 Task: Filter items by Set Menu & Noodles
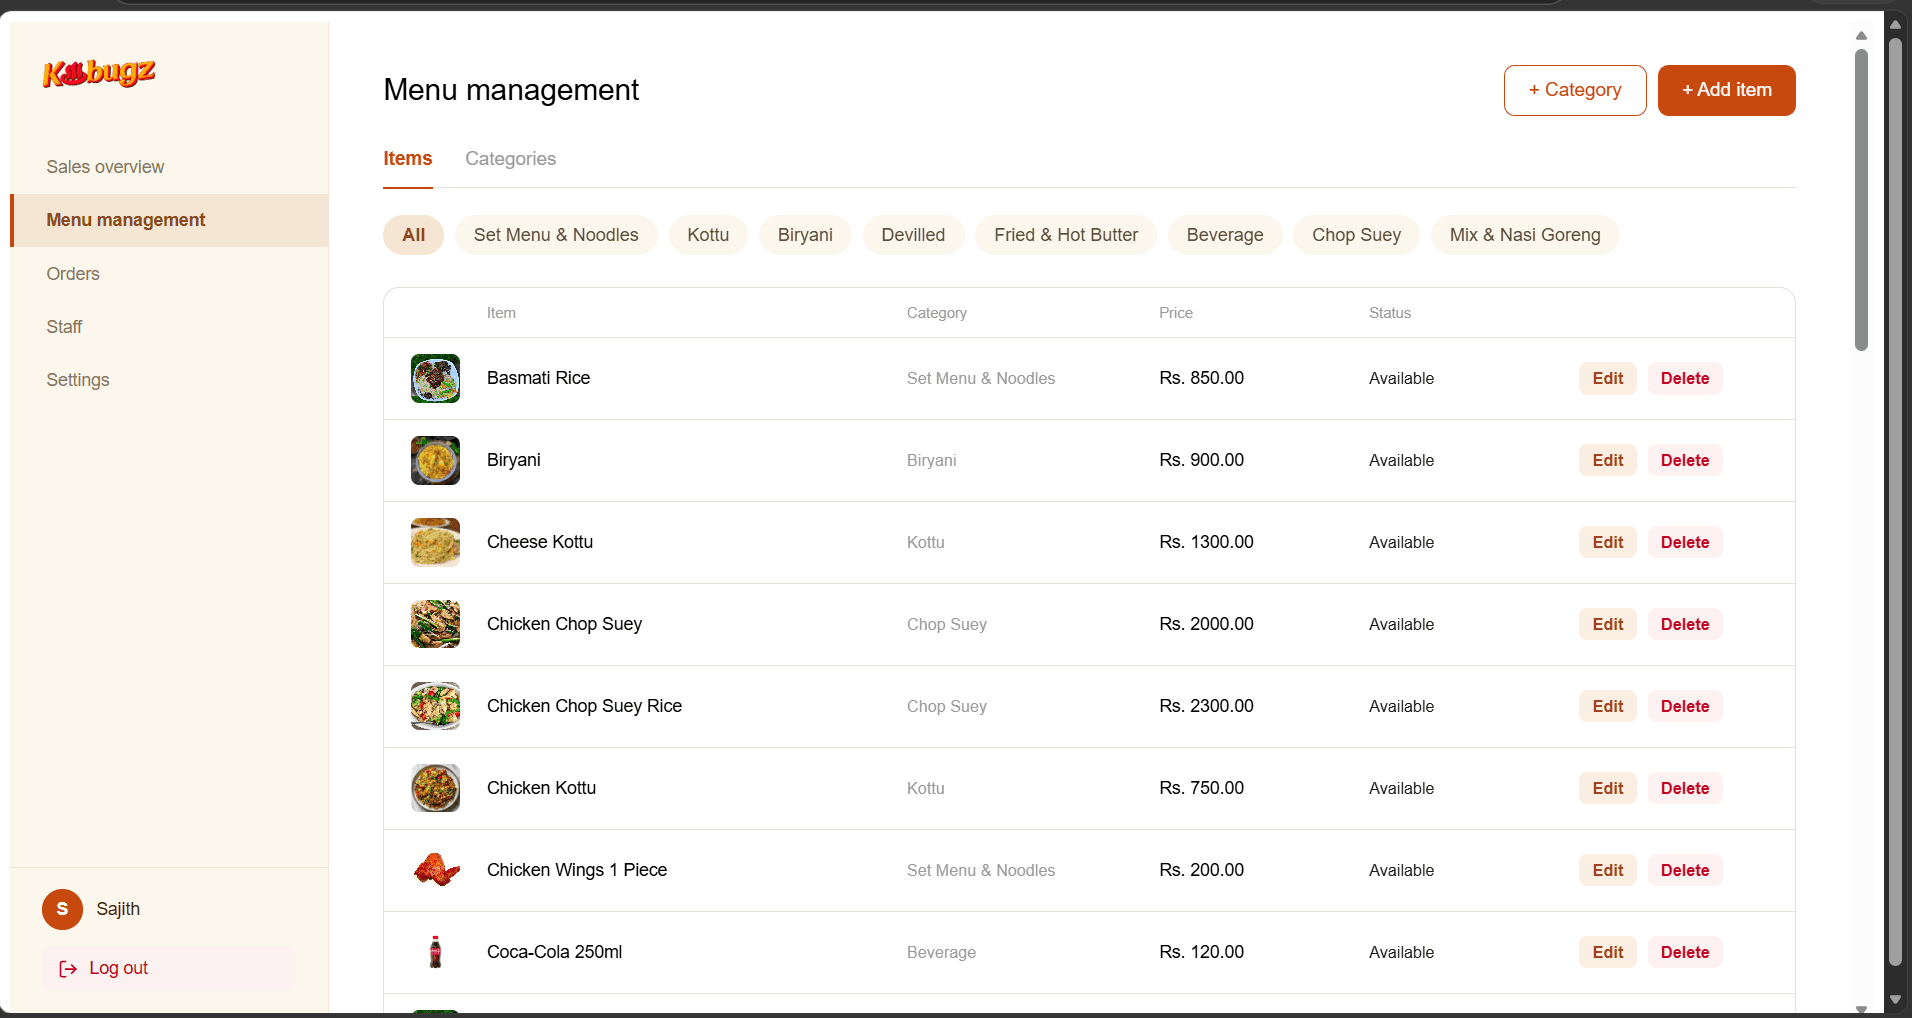pos(556,235)
